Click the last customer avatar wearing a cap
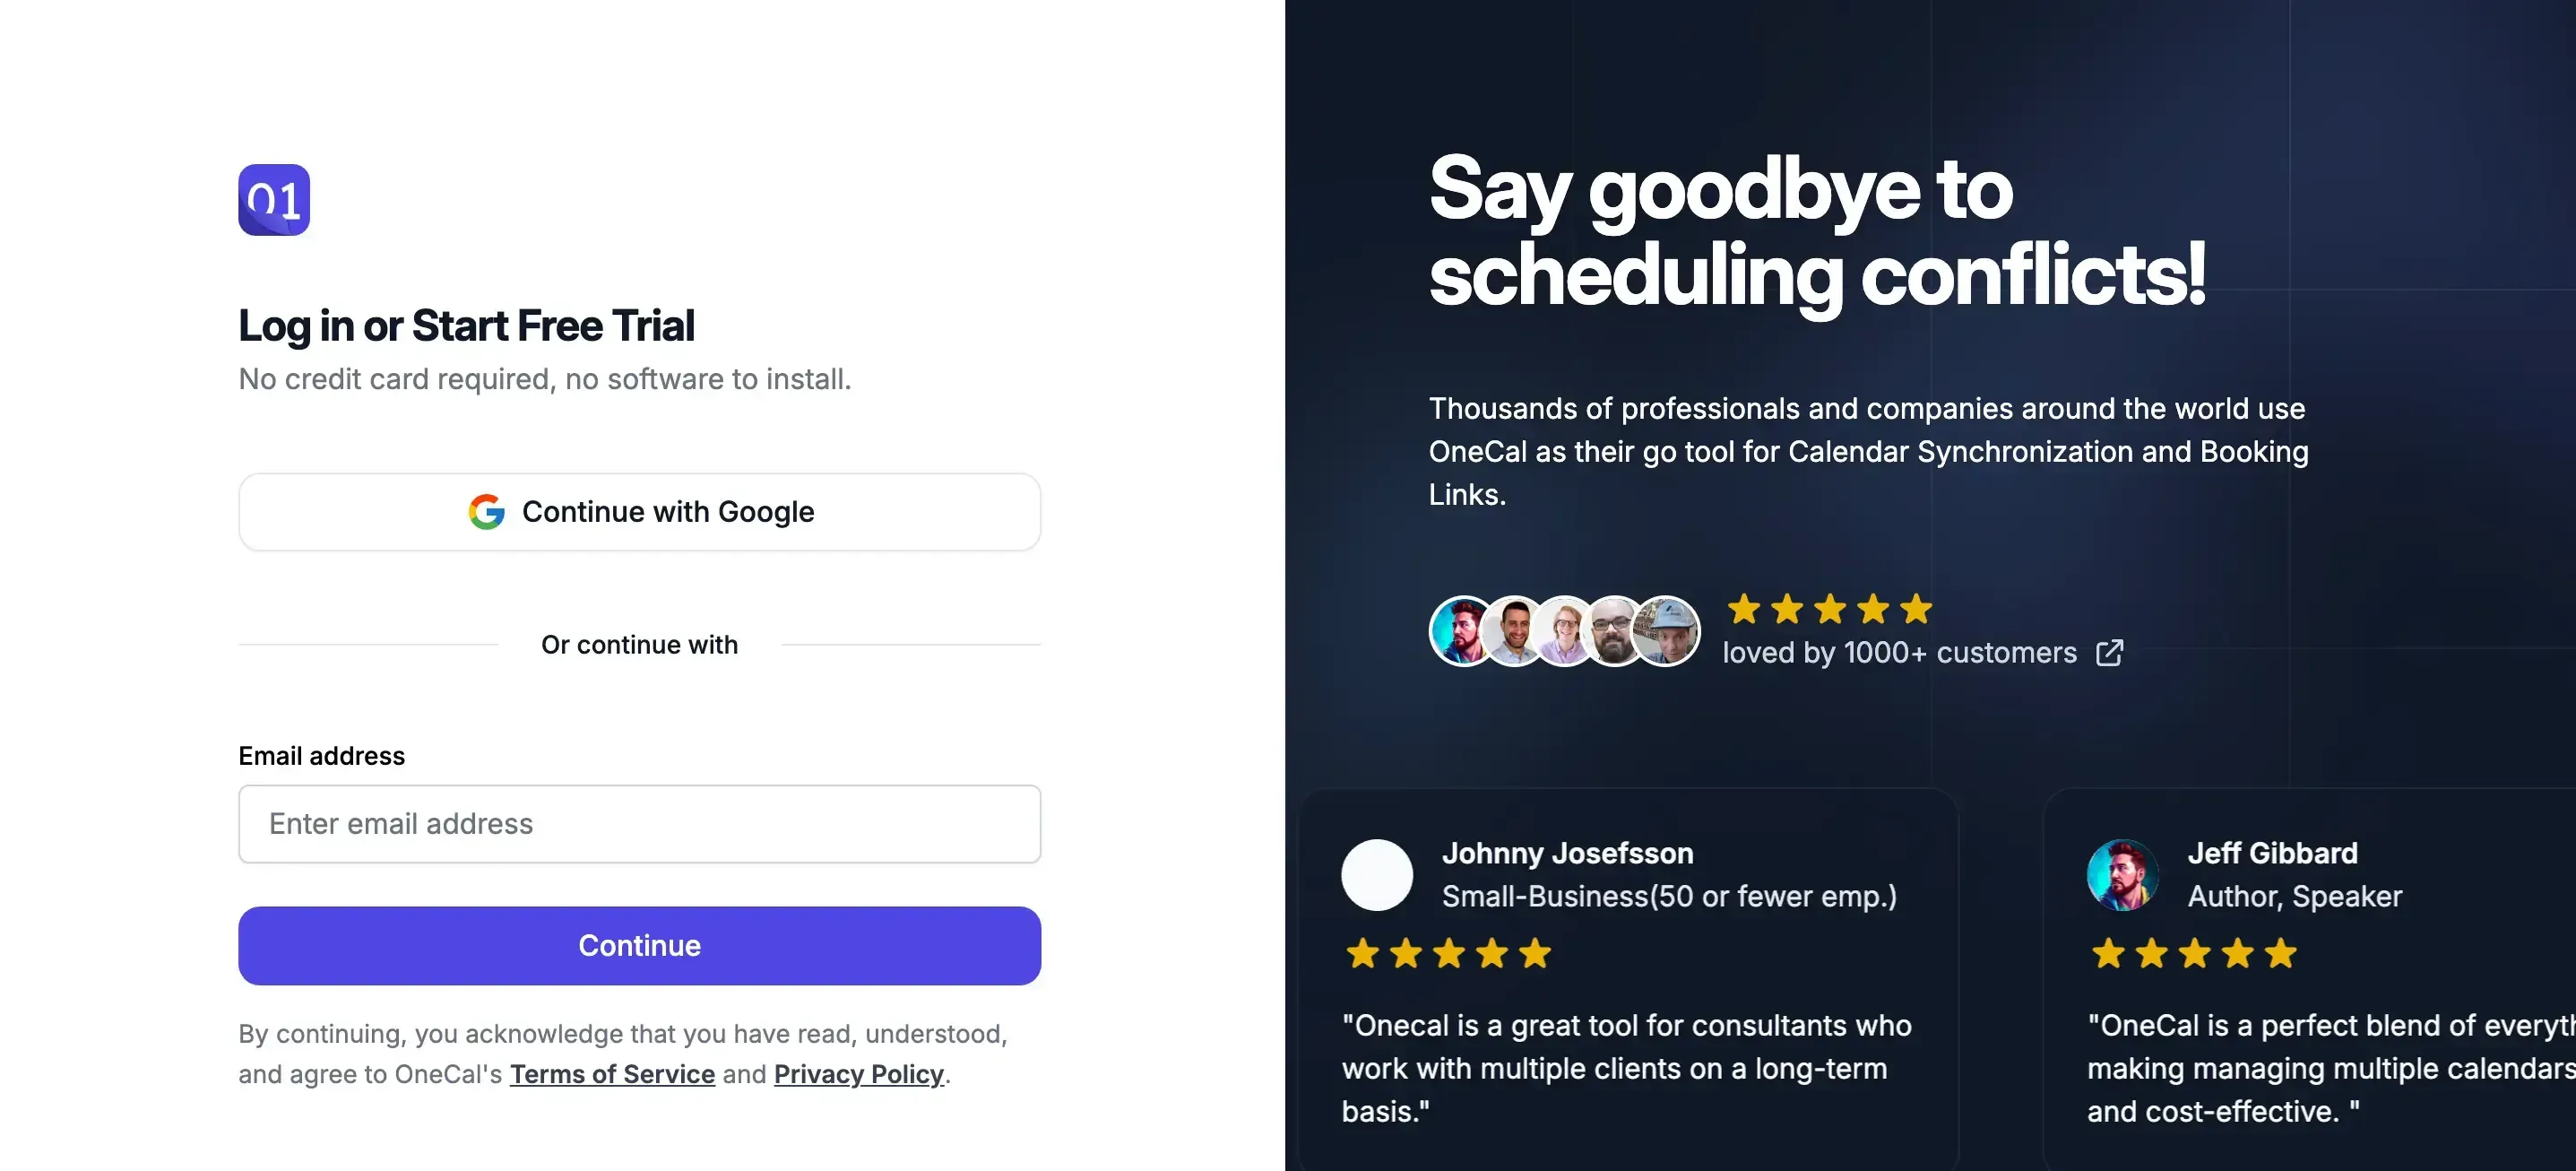 (x=1668, y=631)
